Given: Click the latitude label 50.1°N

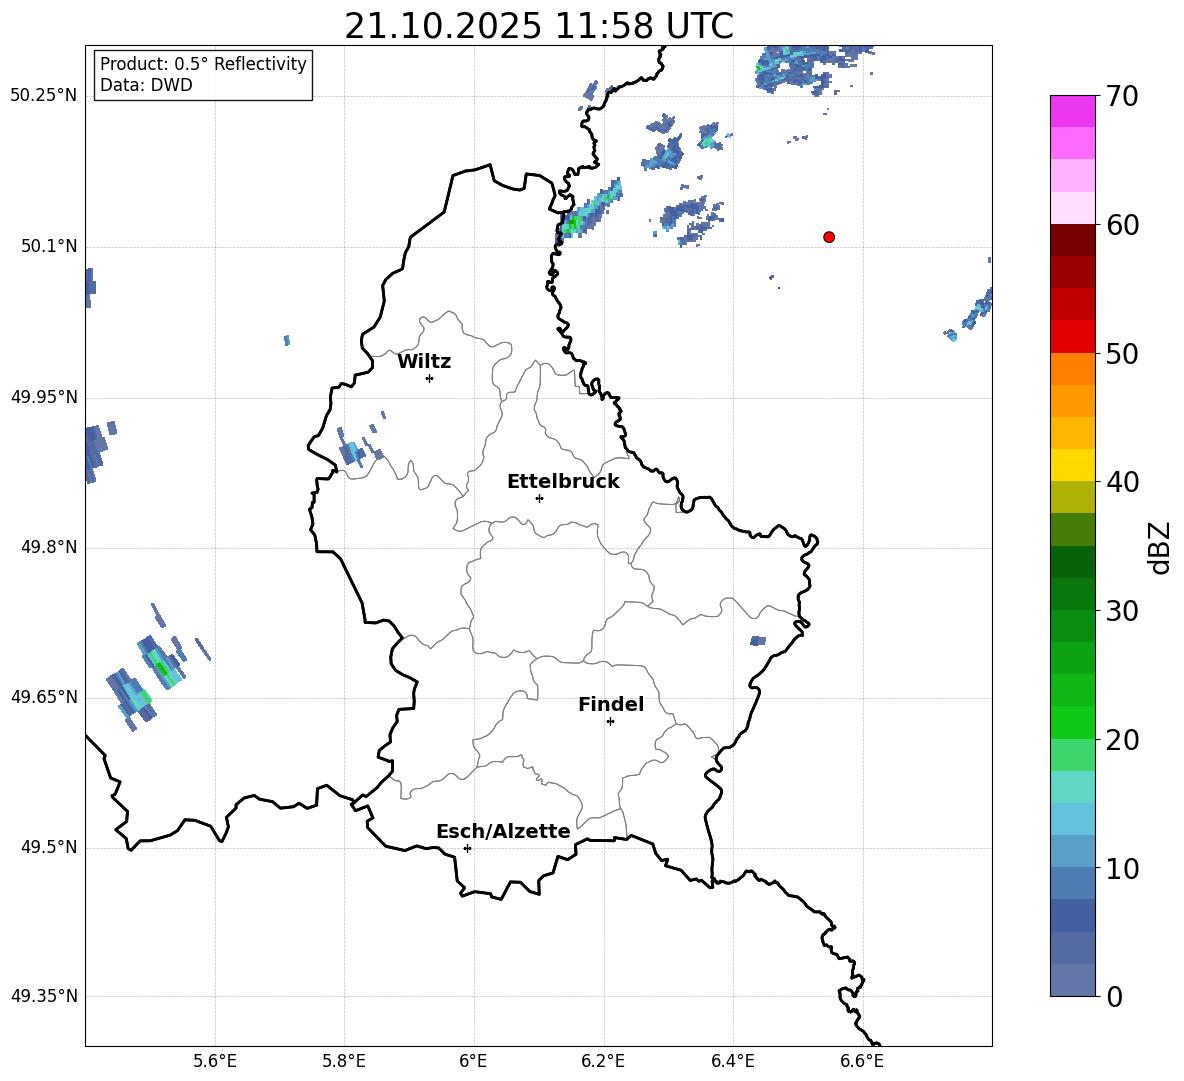Looking at the screenshot, I should [x=49, y=247].
